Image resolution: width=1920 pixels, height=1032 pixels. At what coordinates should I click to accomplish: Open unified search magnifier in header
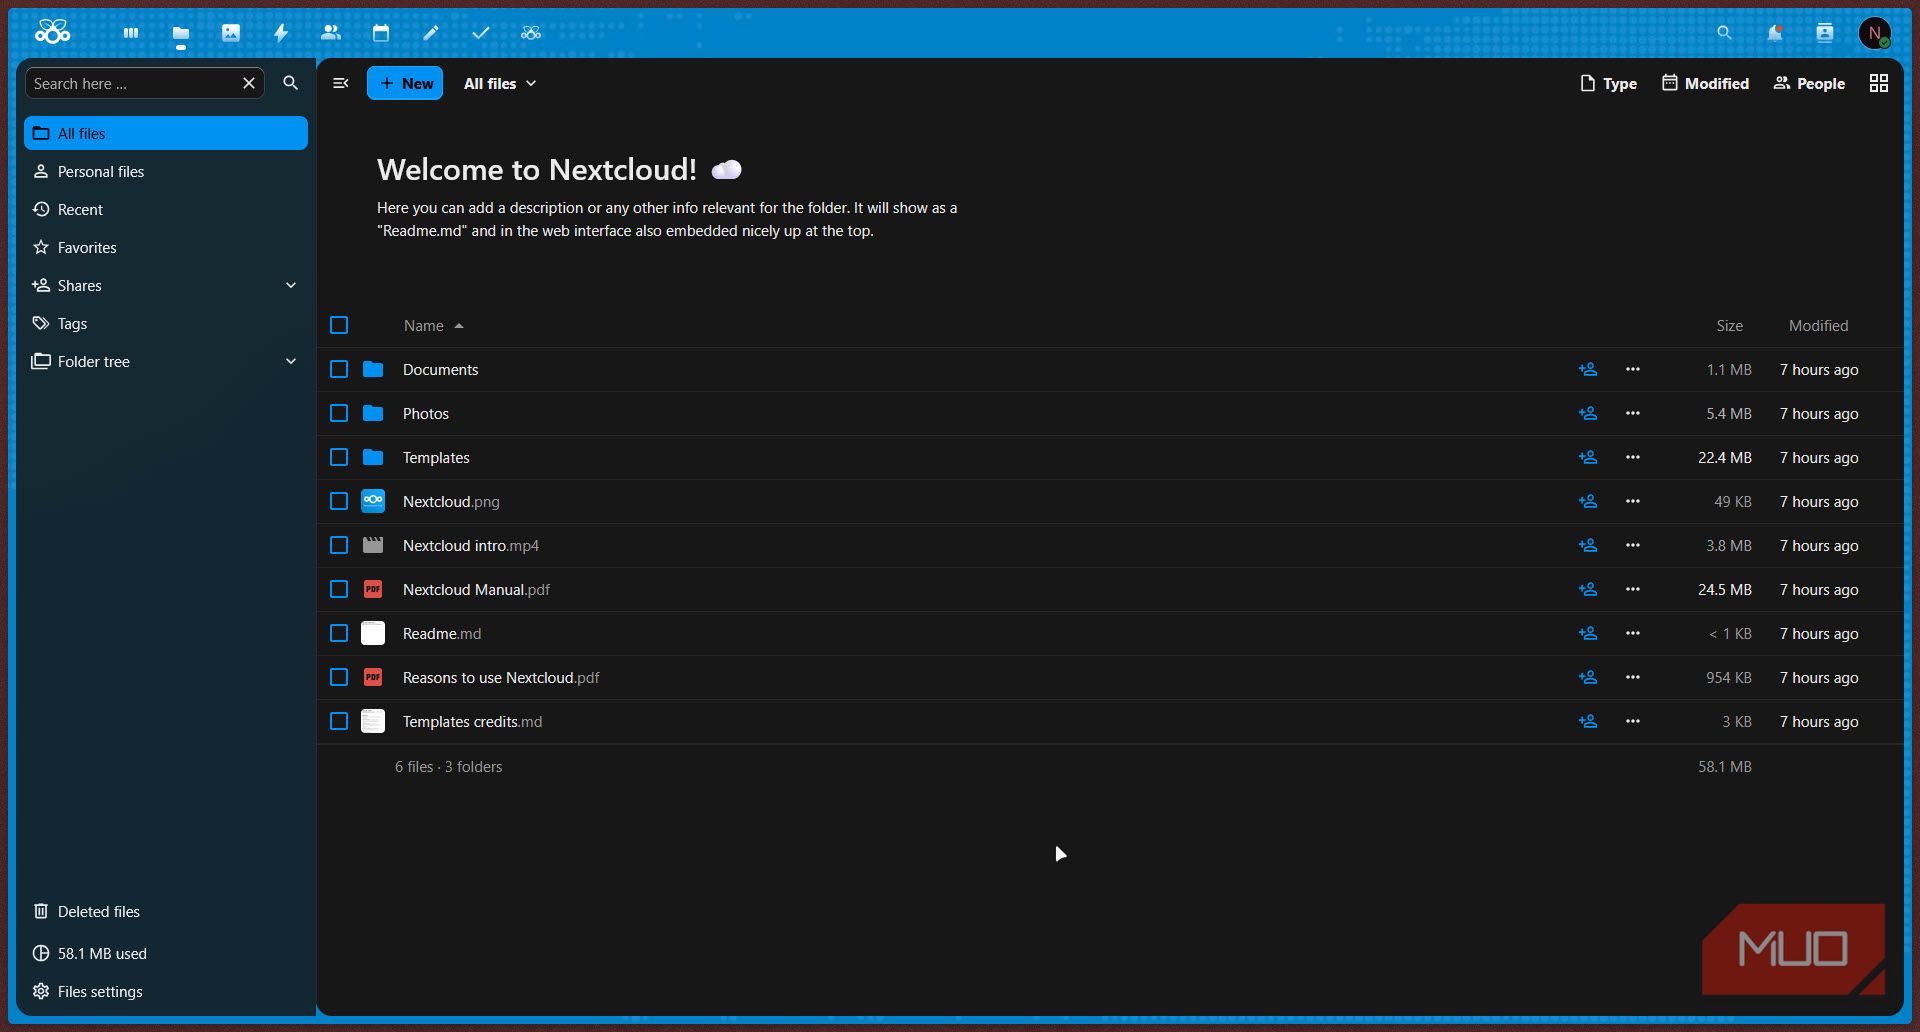click(1724, 33)
